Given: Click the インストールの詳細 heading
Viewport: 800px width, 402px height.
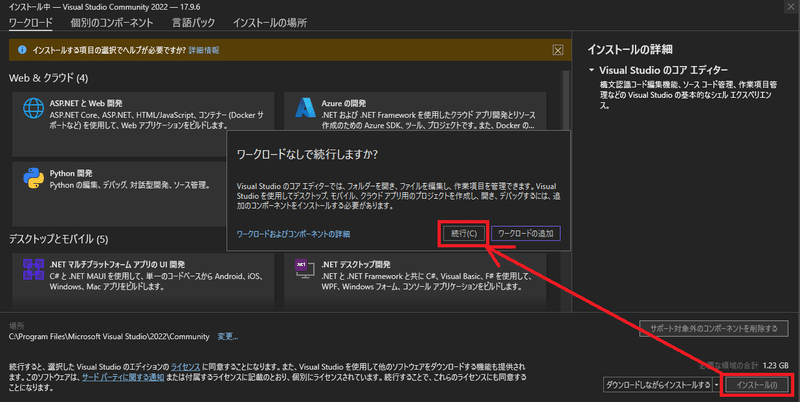Looking at the screenshot, I should coord(630,49).
